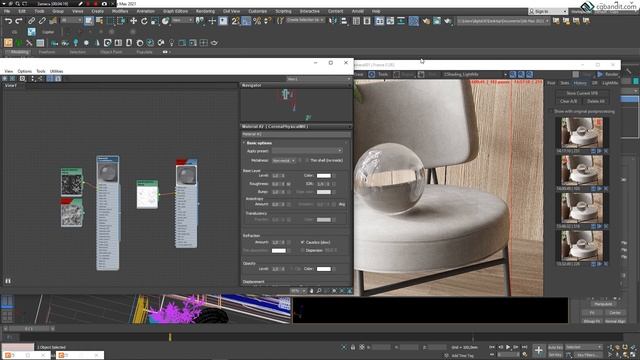Open the Rendering menu
Screen dimensions: 640x360
tap(205, 11)
